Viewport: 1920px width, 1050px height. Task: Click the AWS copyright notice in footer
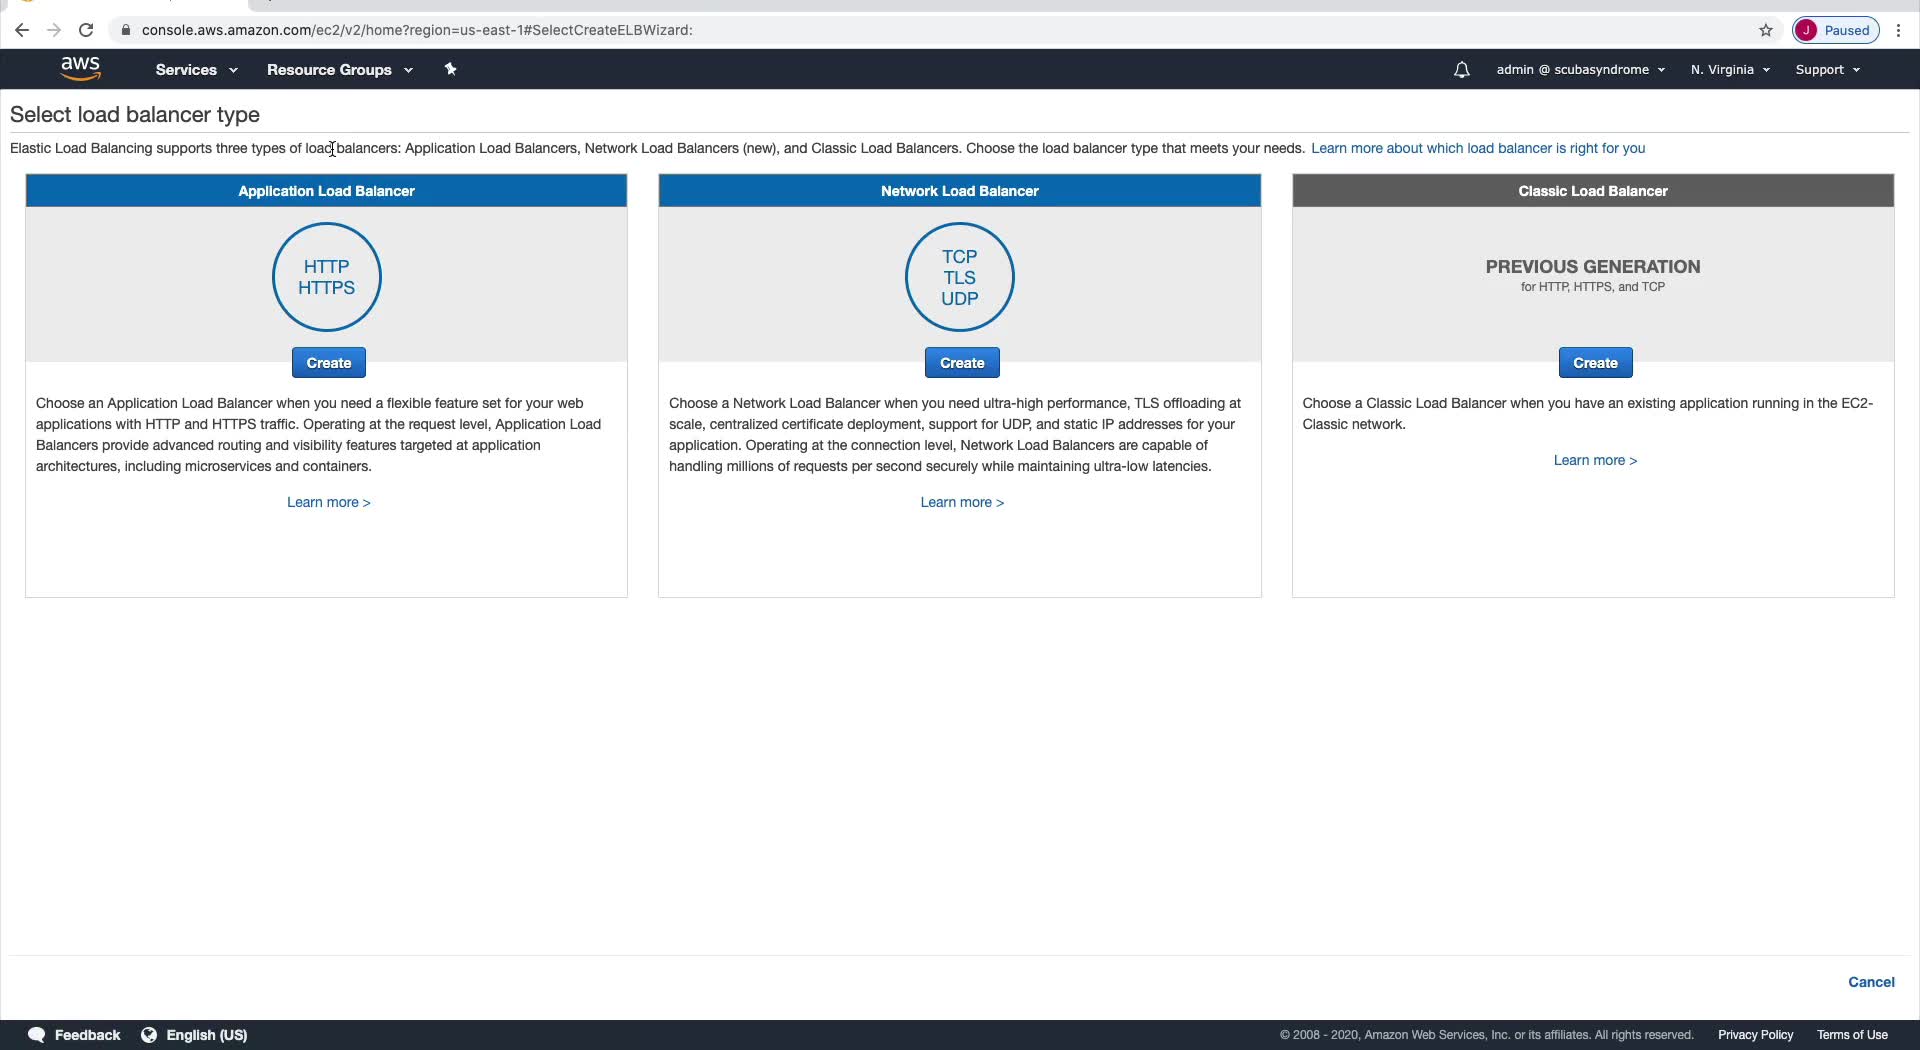1486,1035
